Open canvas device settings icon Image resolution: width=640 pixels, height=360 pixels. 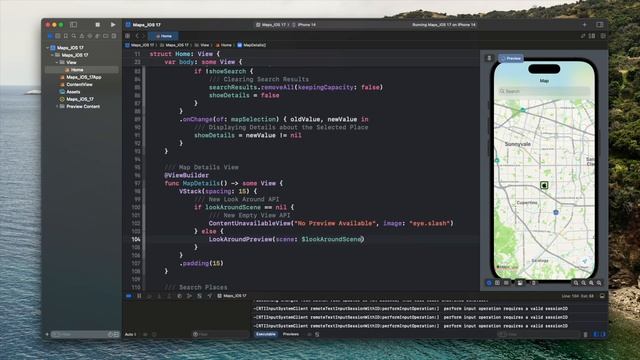520,282
